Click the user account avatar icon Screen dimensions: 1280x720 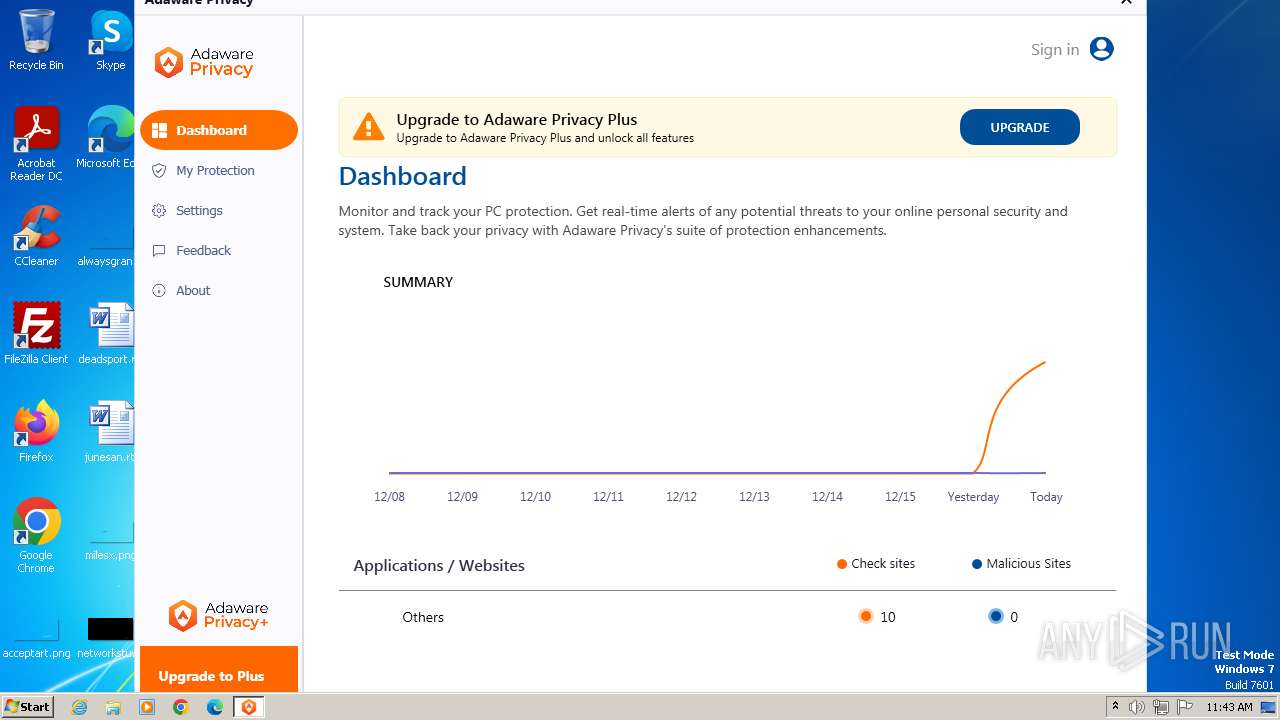pos(1102,49)
